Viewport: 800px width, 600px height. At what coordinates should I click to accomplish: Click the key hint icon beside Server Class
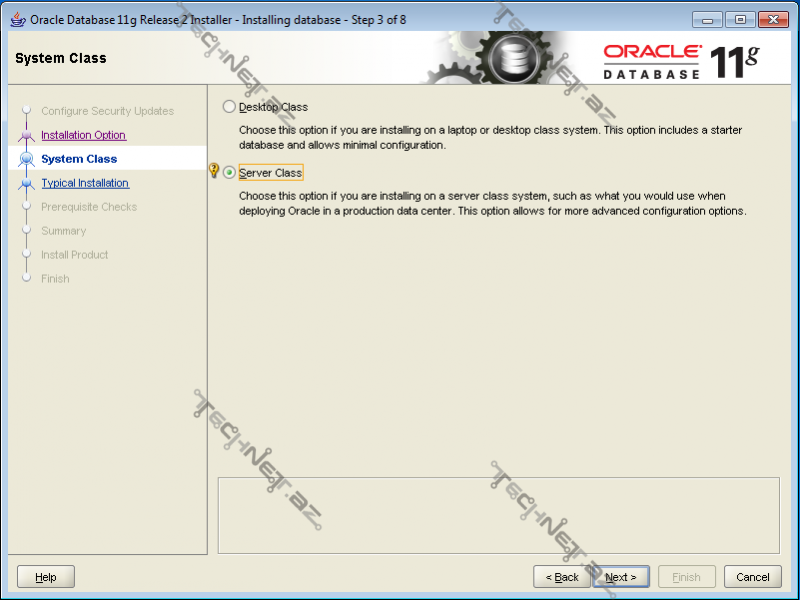213,171
